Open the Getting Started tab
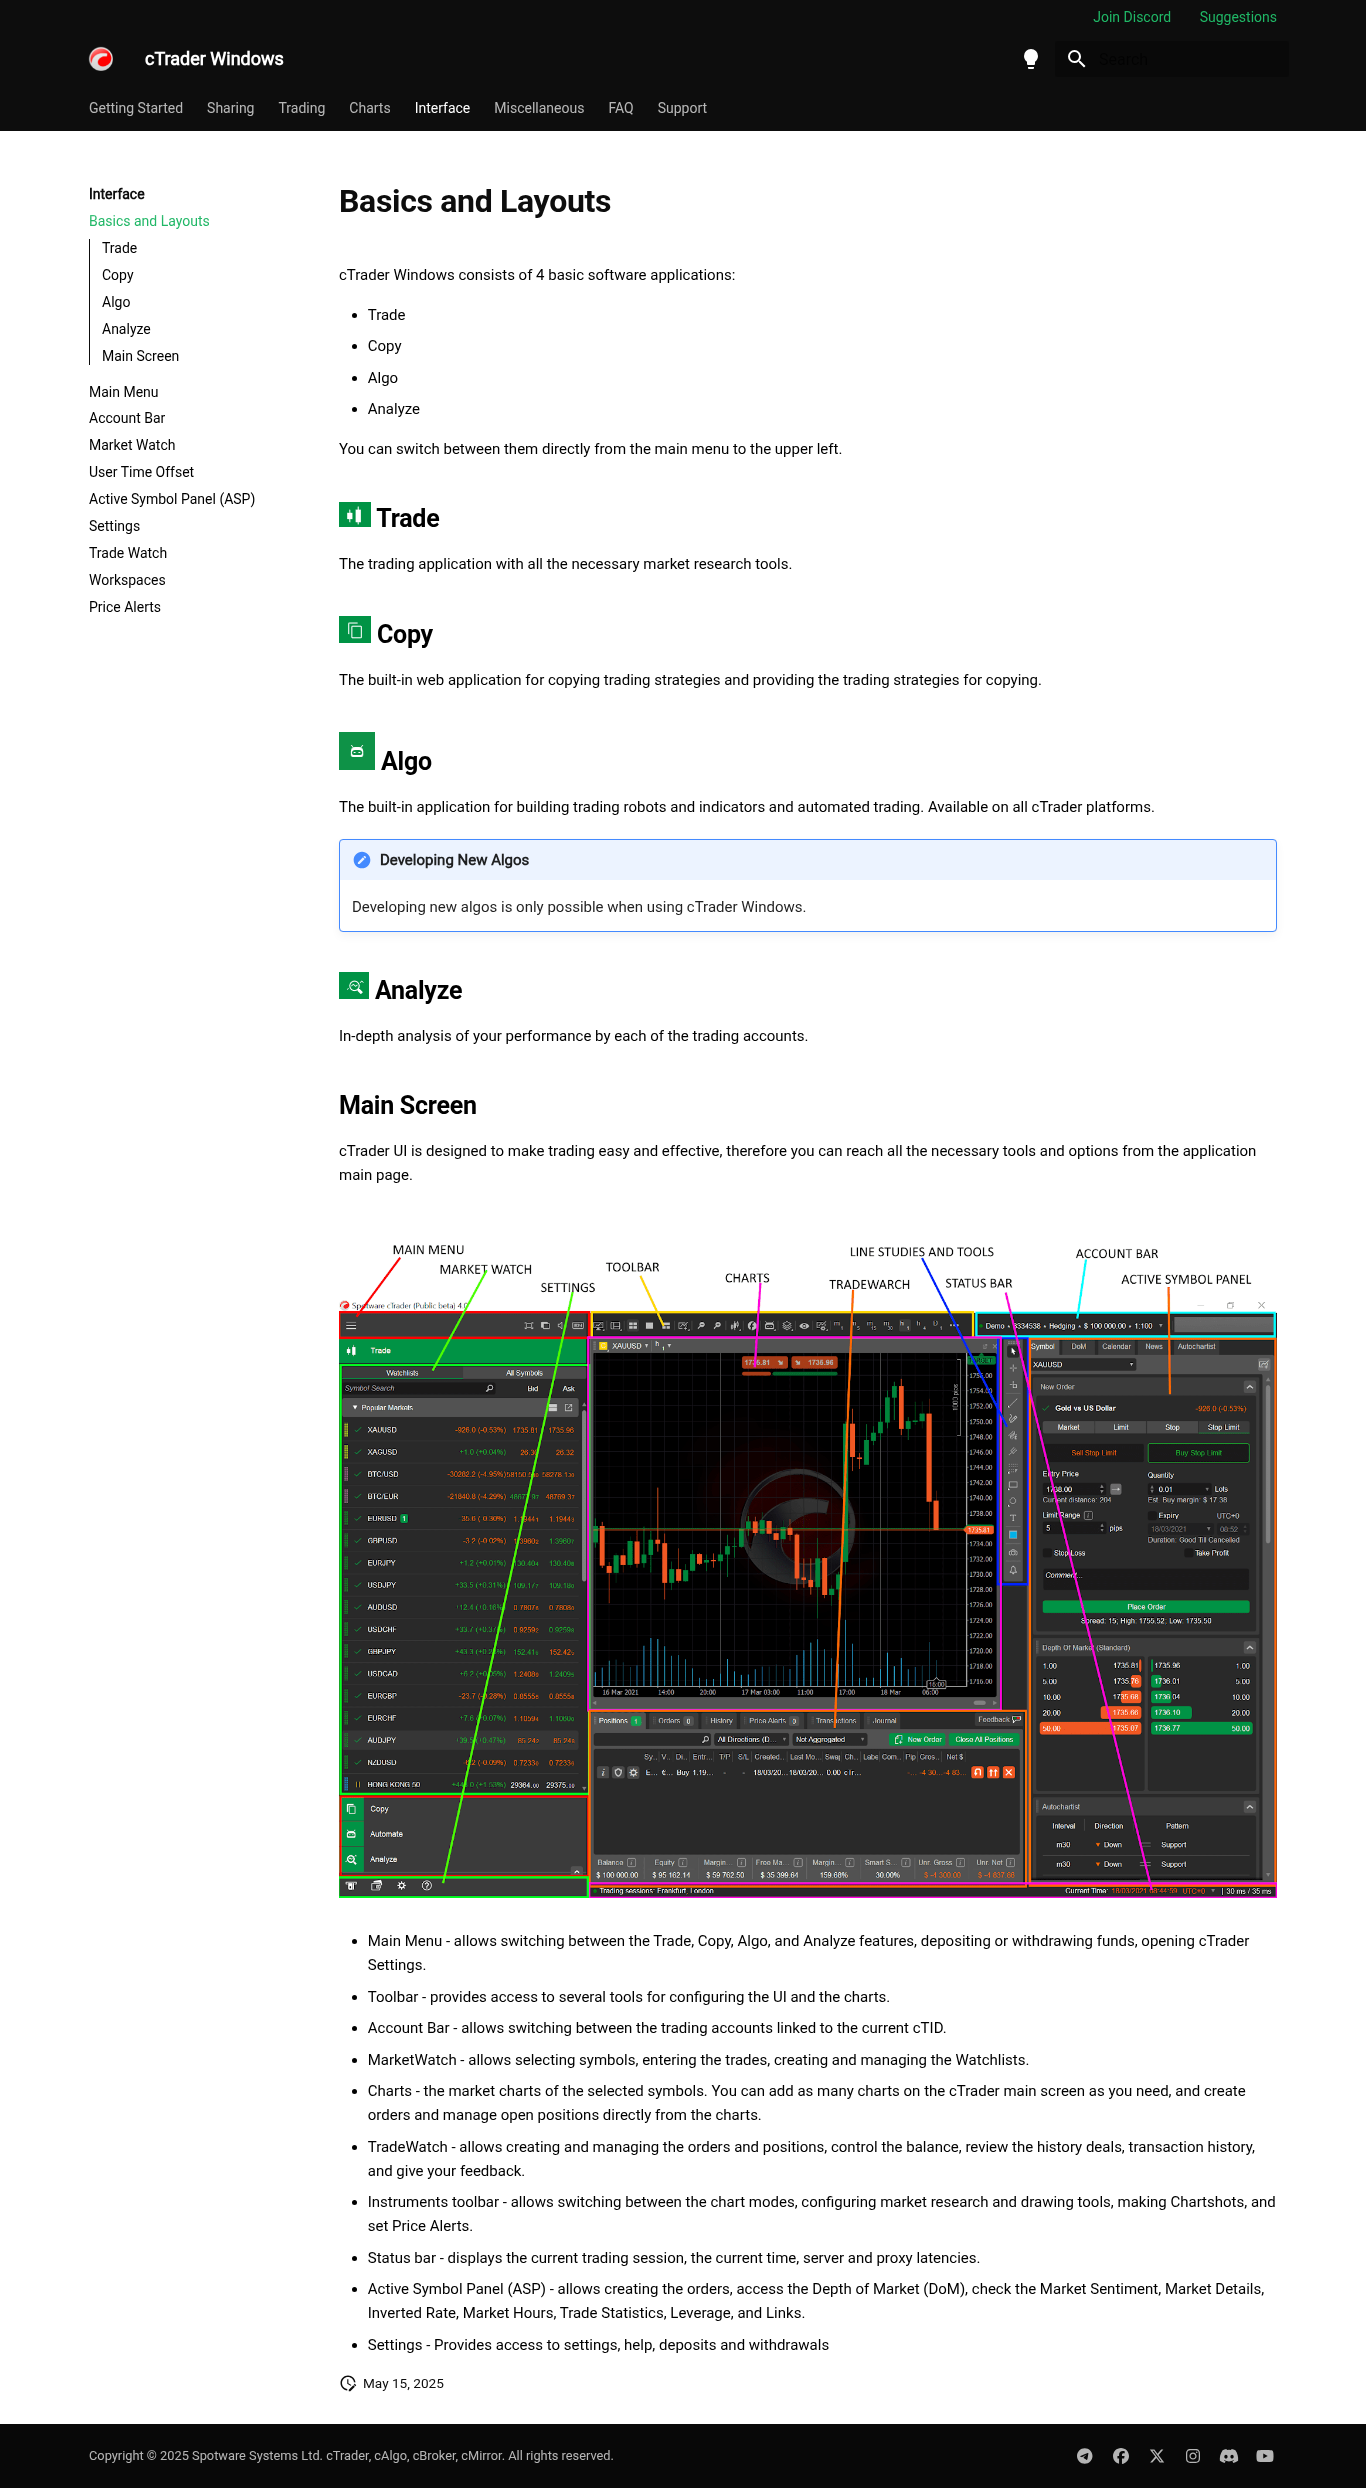The height and width of the screenshot is (2488, 1366). (x=136, y=108)
